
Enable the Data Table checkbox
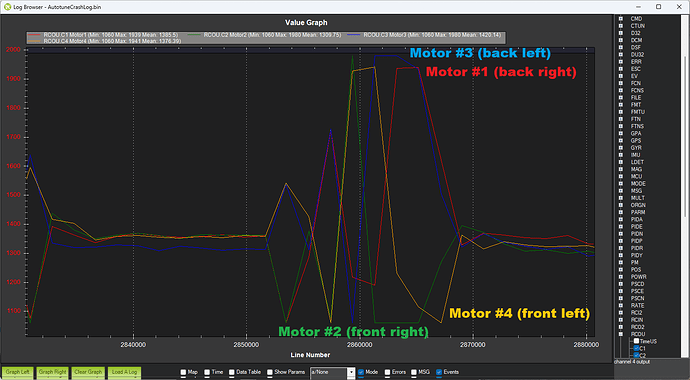point(231,372)
